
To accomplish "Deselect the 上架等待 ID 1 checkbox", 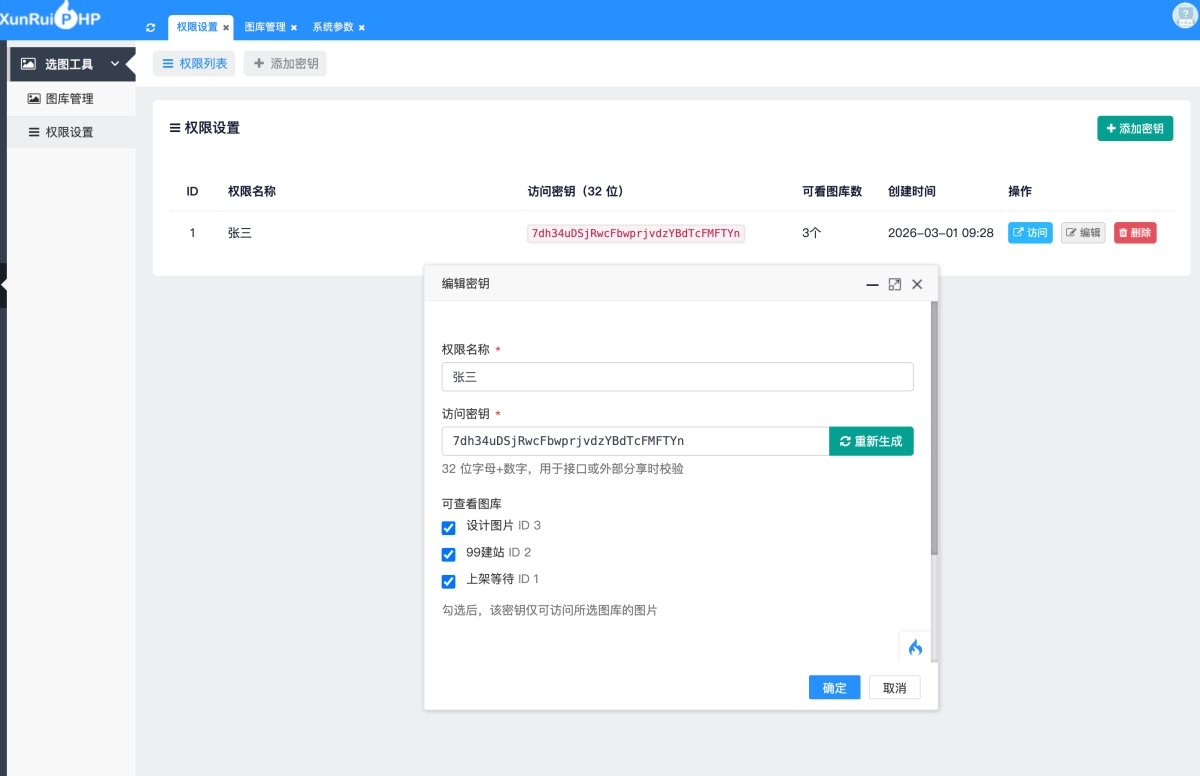I will 449,582.
